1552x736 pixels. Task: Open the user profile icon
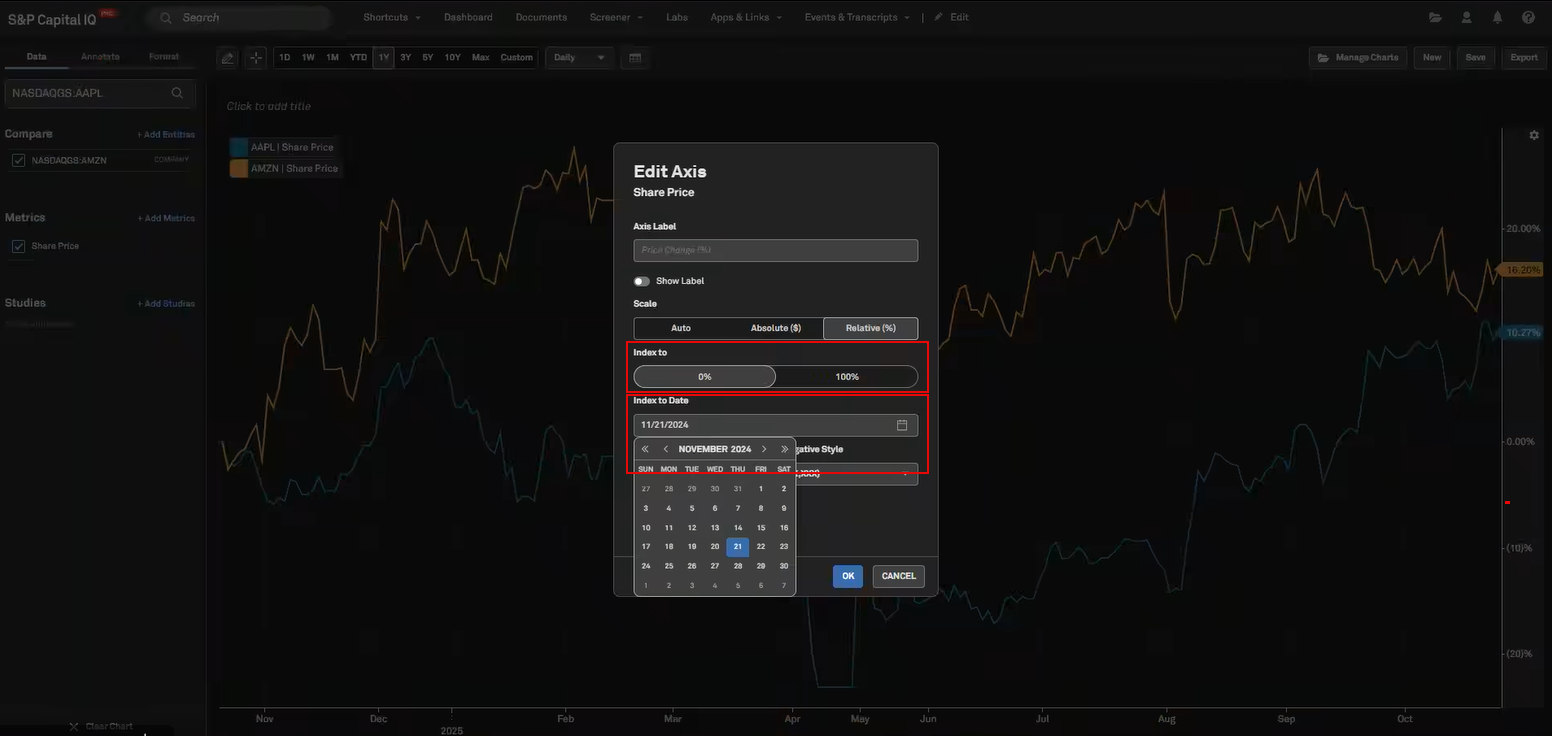[x=1466, y=17]
